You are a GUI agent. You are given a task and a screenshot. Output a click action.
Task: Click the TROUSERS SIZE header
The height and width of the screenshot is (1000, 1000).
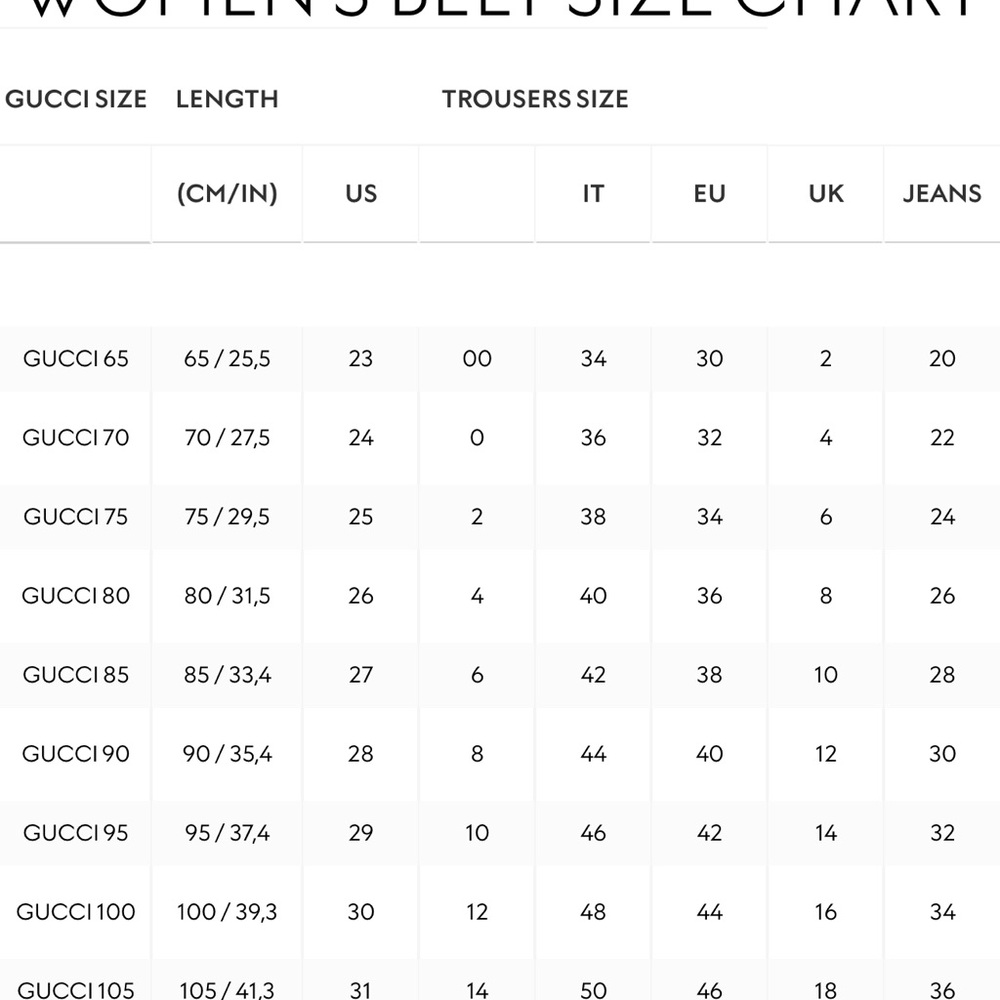point(535,99)
